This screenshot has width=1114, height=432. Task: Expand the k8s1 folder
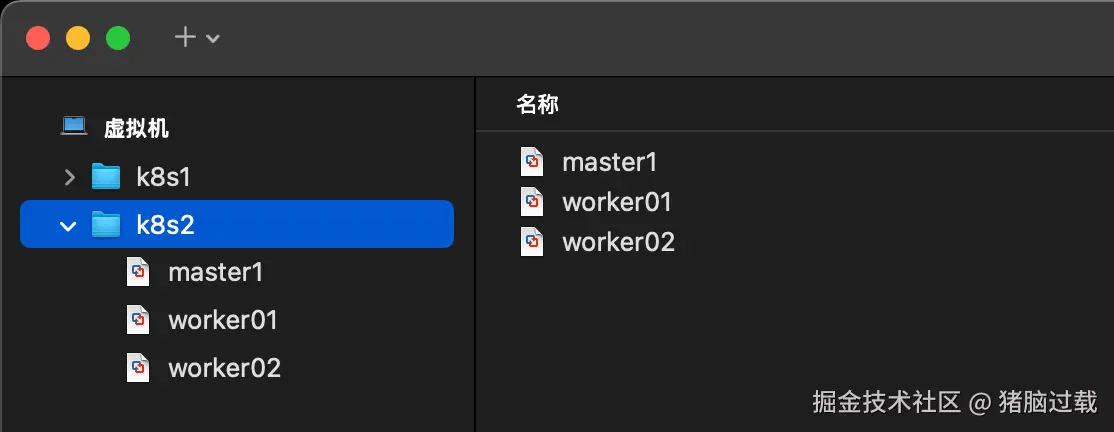pyautogui.click(x=69, y=177)
